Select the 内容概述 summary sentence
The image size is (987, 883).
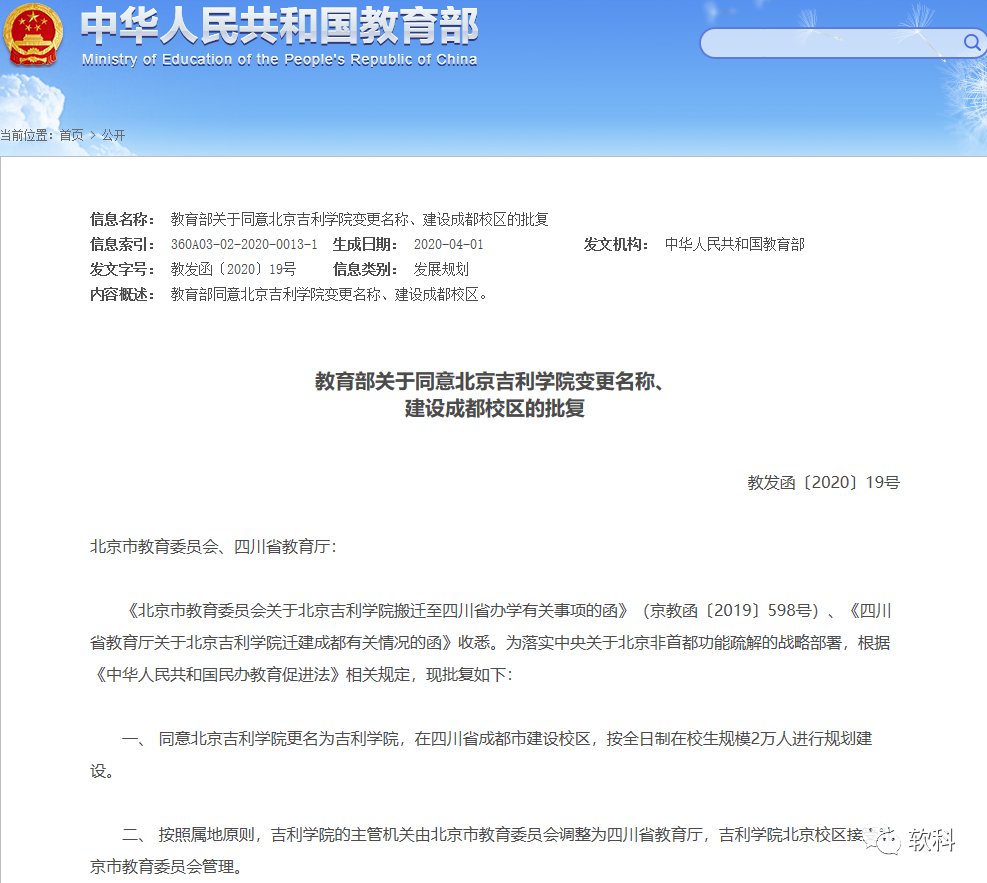point(329,295)
